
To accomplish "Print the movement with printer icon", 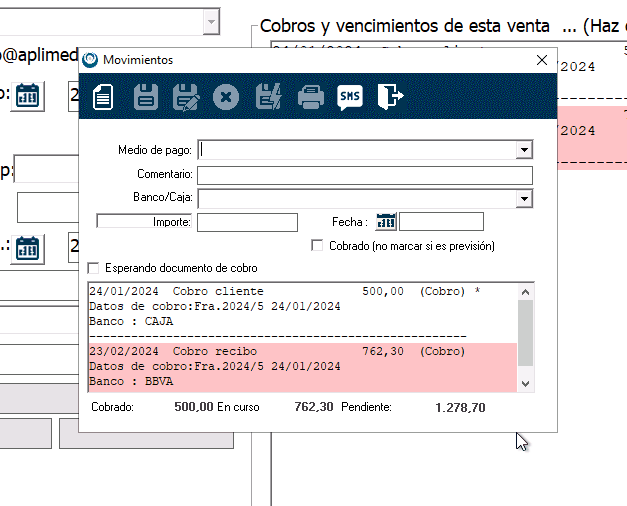I will (x=311, y=97).
